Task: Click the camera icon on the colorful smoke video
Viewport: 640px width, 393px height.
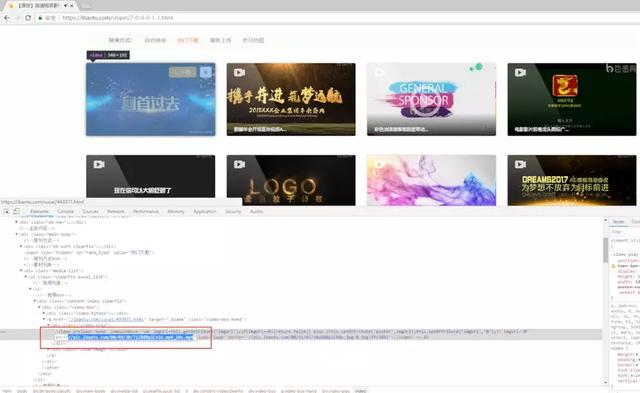Action: tap(380, 164)
